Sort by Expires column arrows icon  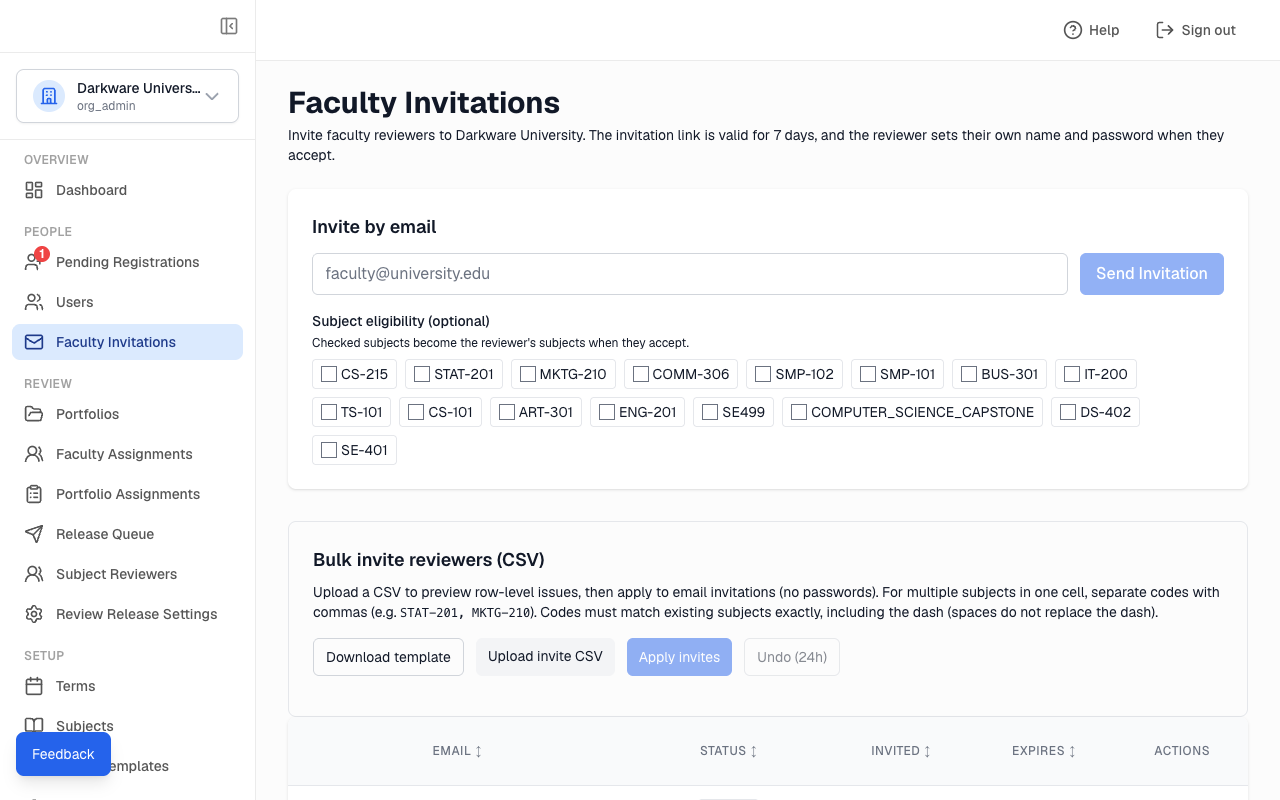click(x=1072, y=751)
